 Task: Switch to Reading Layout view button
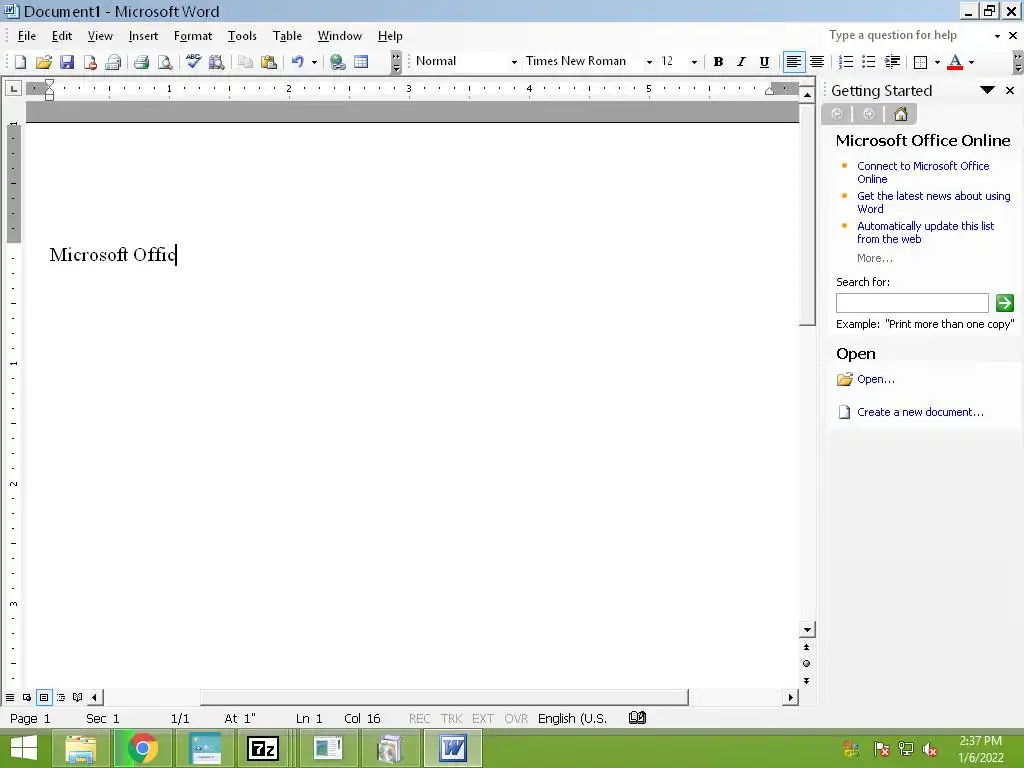click(x=78, y=697)
